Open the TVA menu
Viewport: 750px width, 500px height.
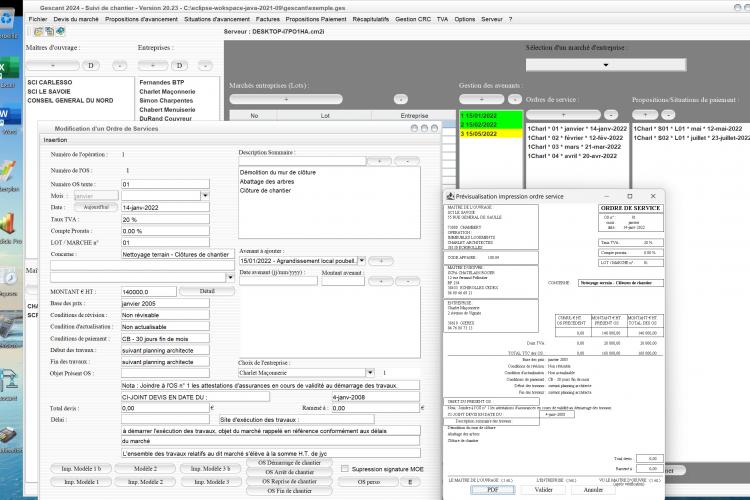[x=442, y=19]
